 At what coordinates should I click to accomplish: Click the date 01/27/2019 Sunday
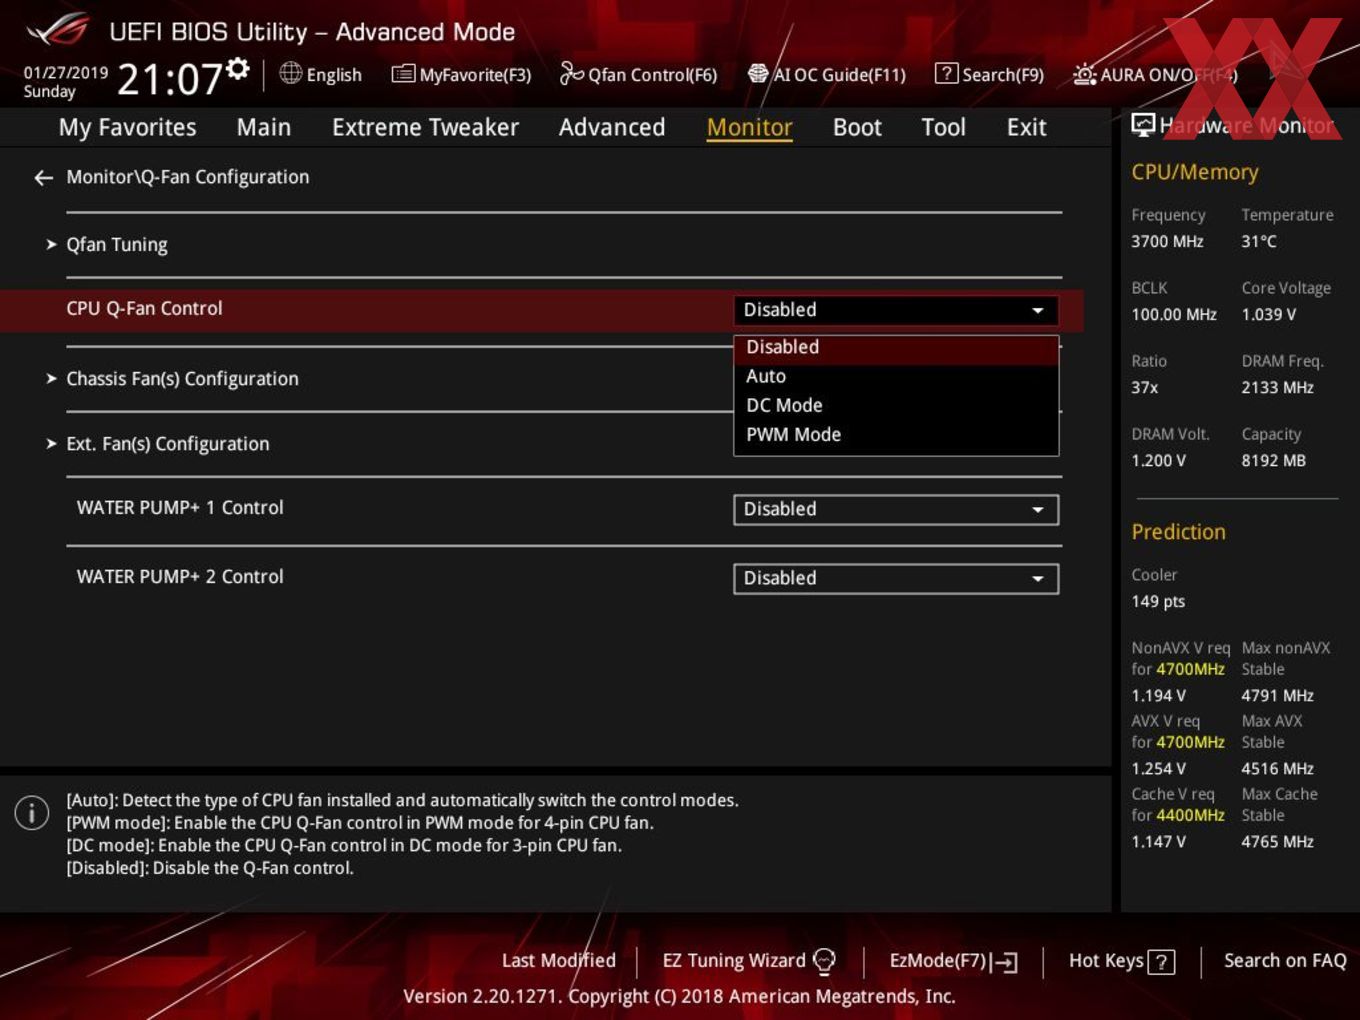coord(65,82)
